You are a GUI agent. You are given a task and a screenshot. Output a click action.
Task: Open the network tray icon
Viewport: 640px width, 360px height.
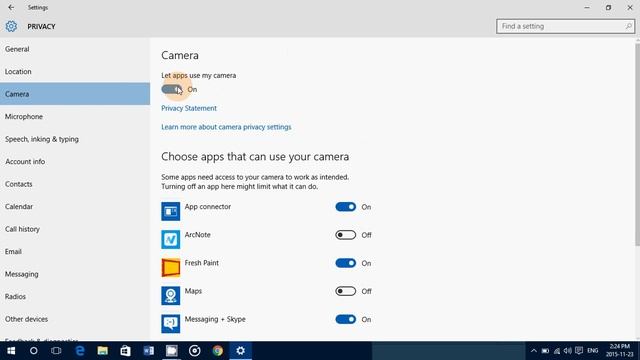pos(557,351)
